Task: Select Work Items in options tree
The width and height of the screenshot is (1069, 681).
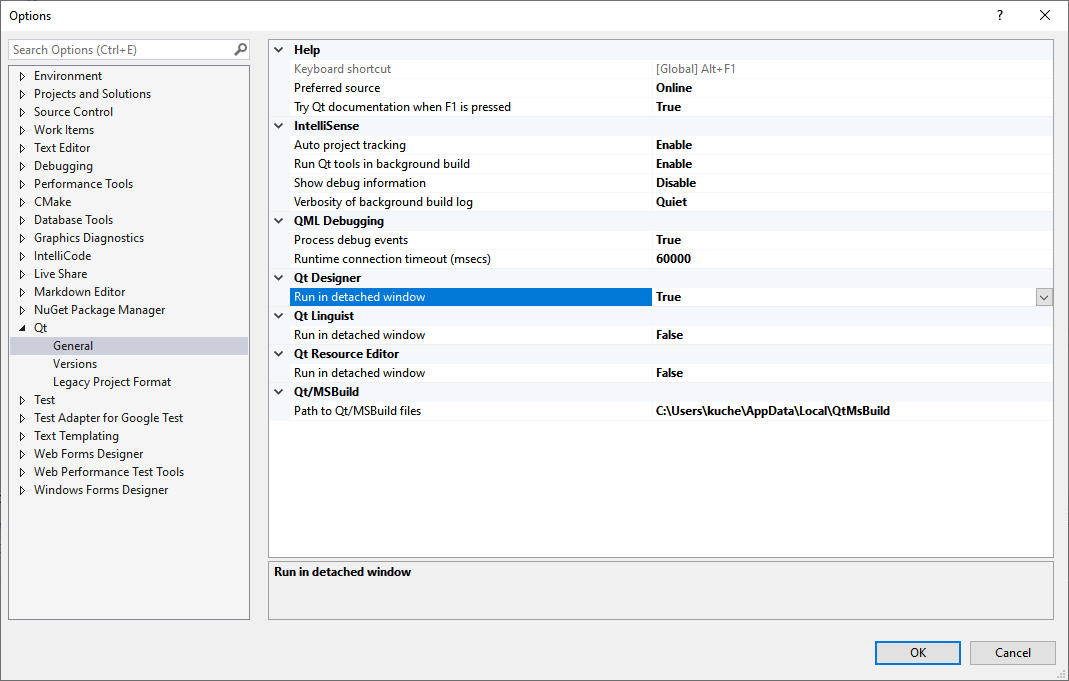Action: point(64,130)
